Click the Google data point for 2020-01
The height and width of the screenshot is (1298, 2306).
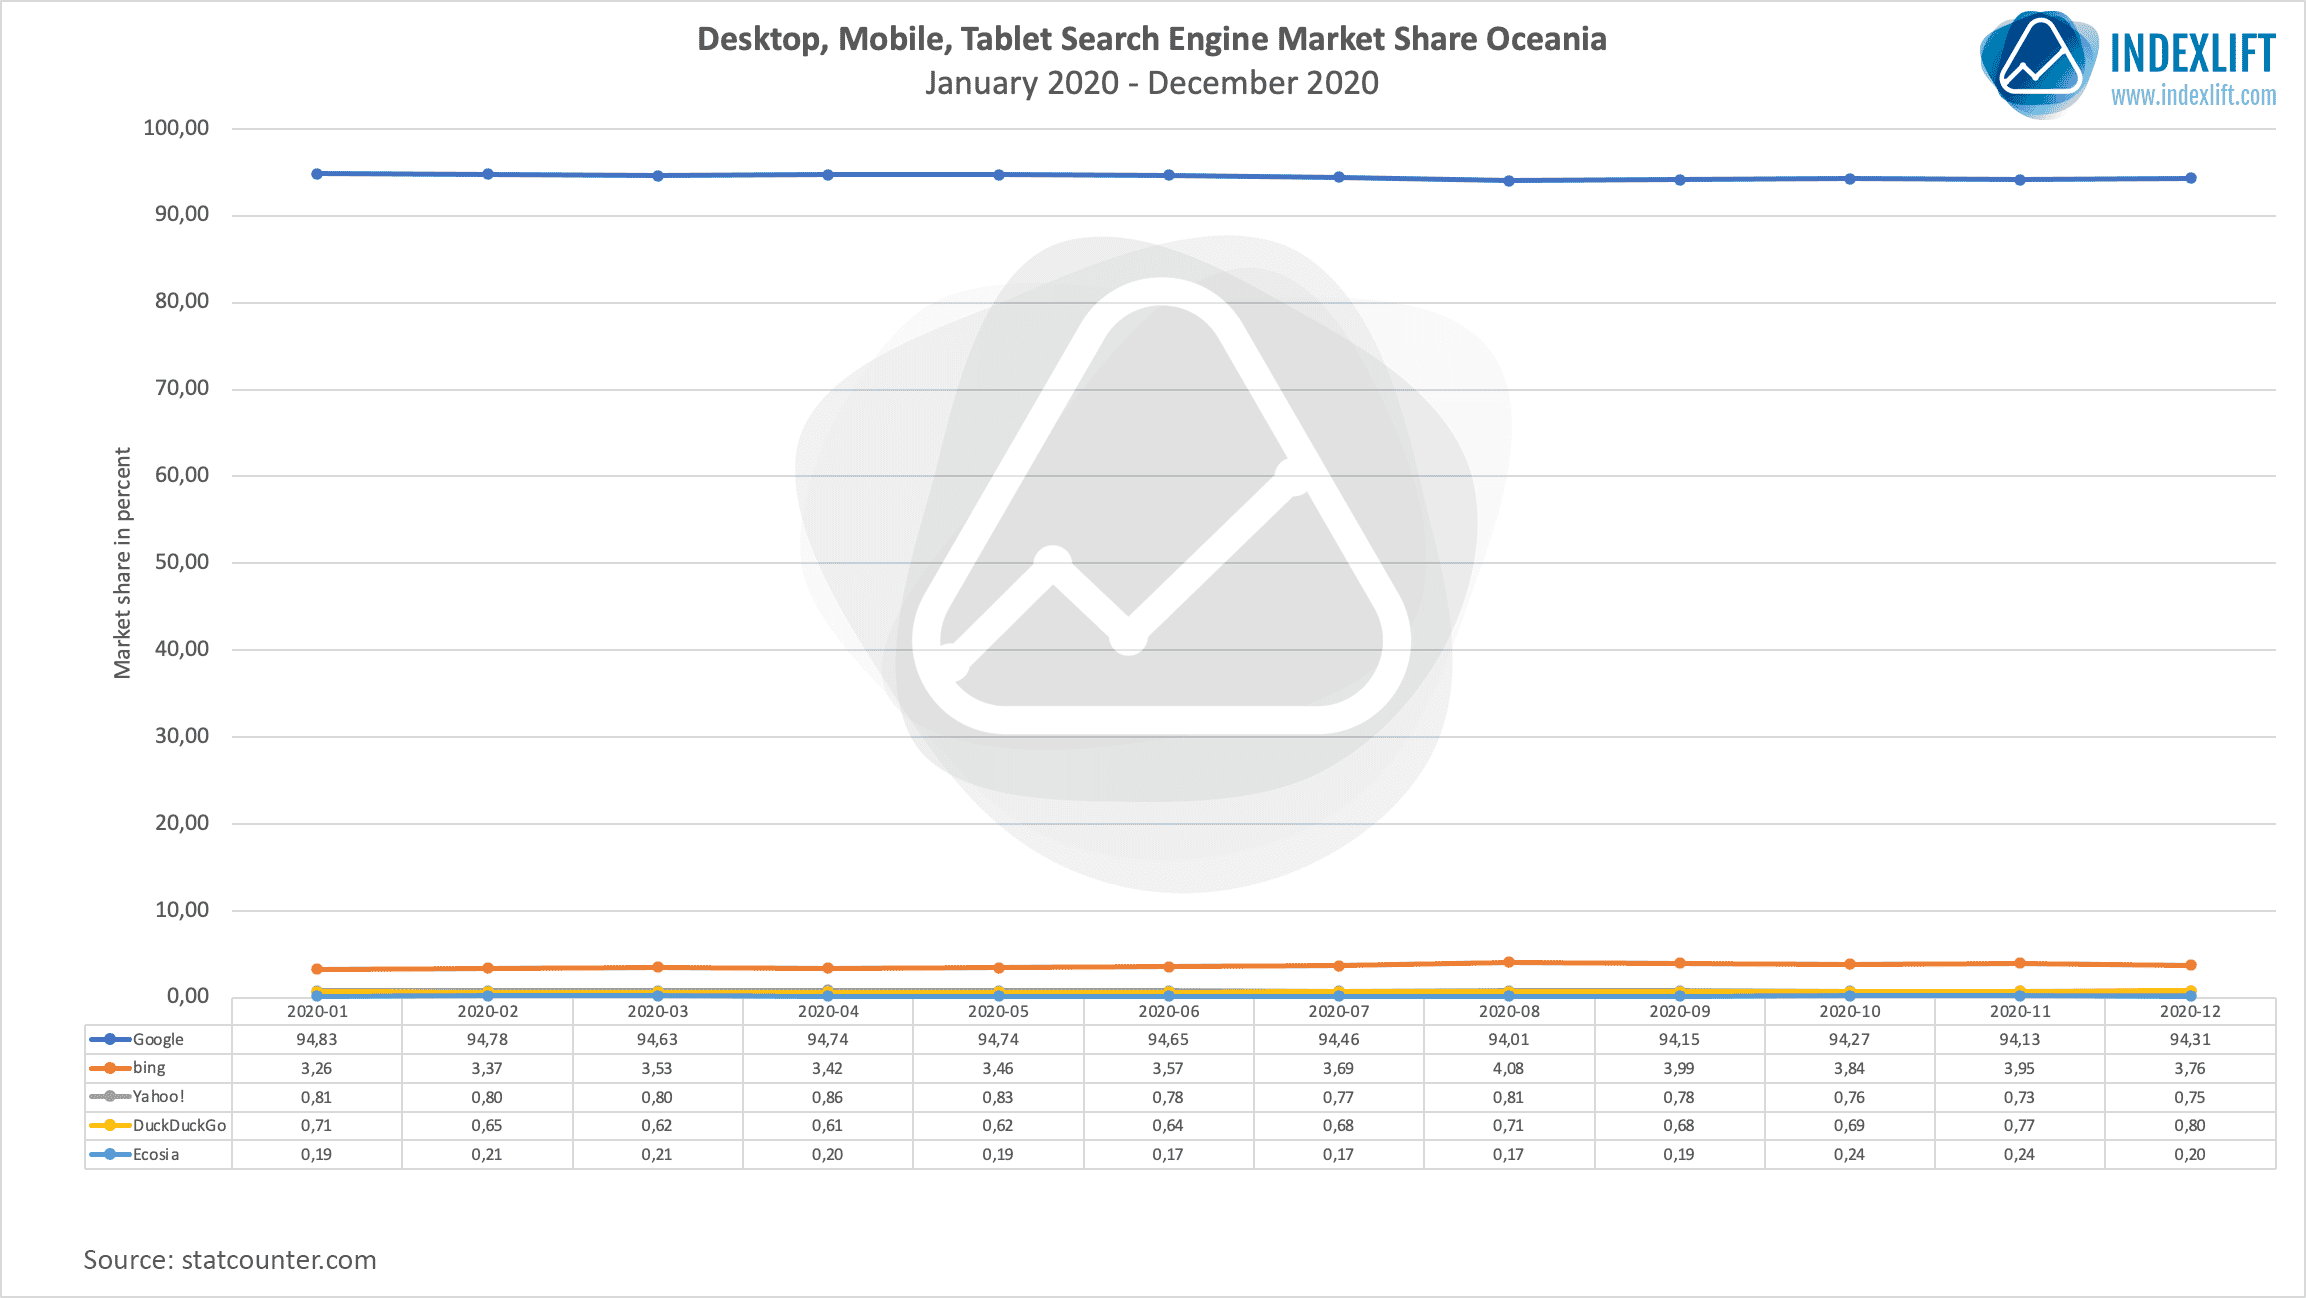317,174
